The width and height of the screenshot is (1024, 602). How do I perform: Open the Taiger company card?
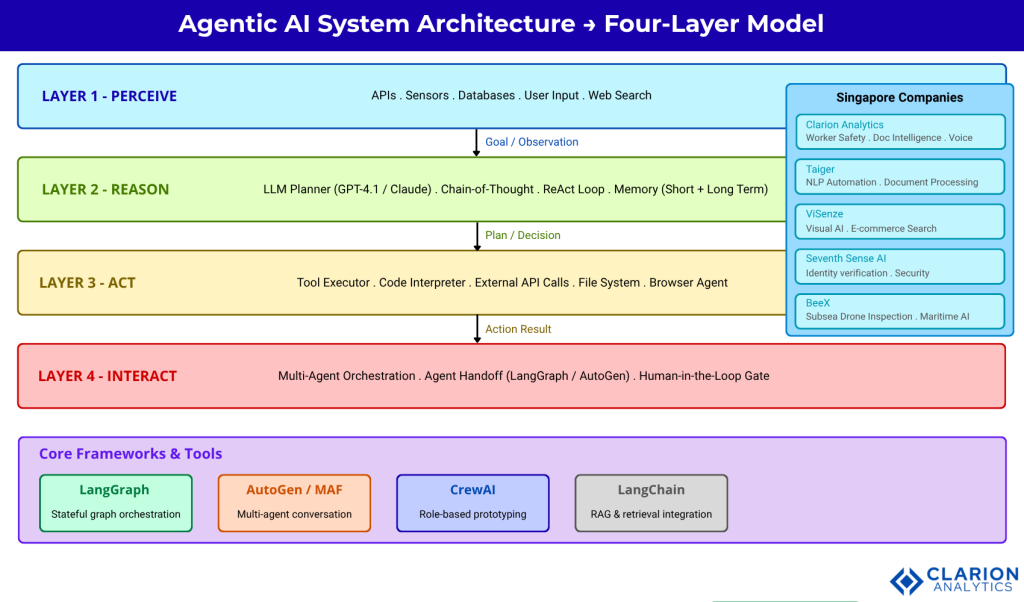(899, 176)
